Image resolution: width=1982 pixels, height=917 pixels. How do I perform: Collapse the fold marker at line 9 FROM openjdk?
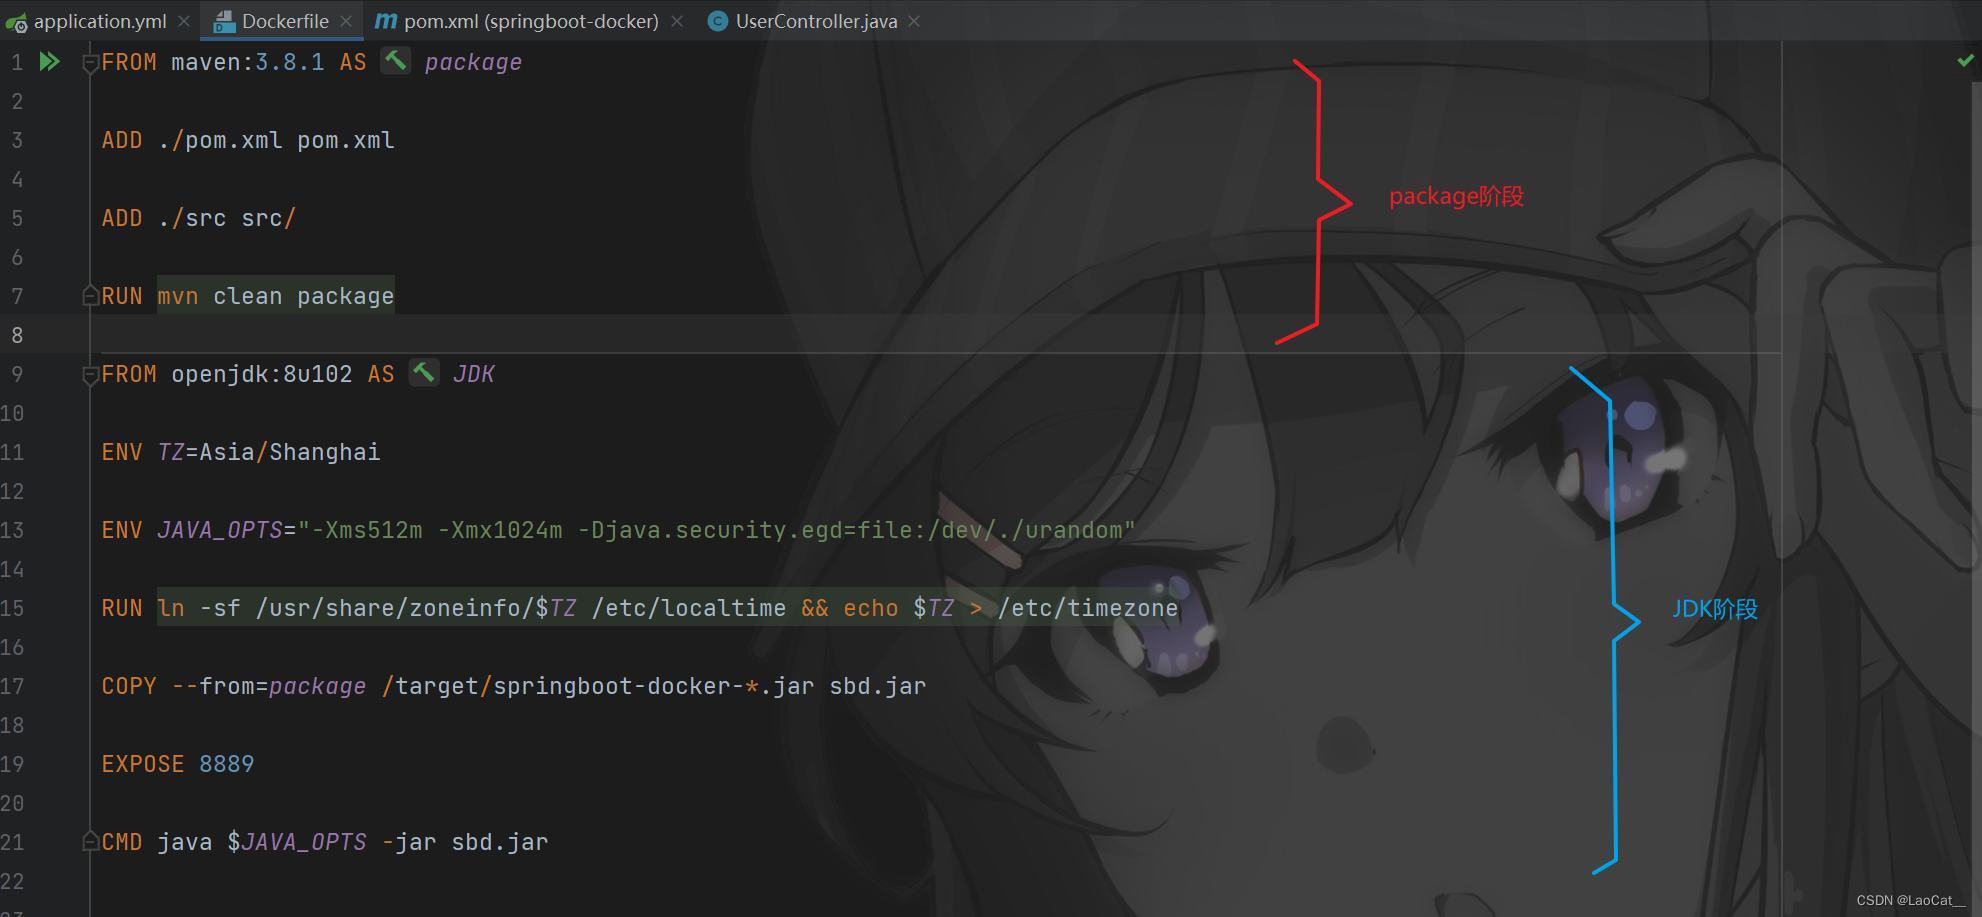(90, 375)
